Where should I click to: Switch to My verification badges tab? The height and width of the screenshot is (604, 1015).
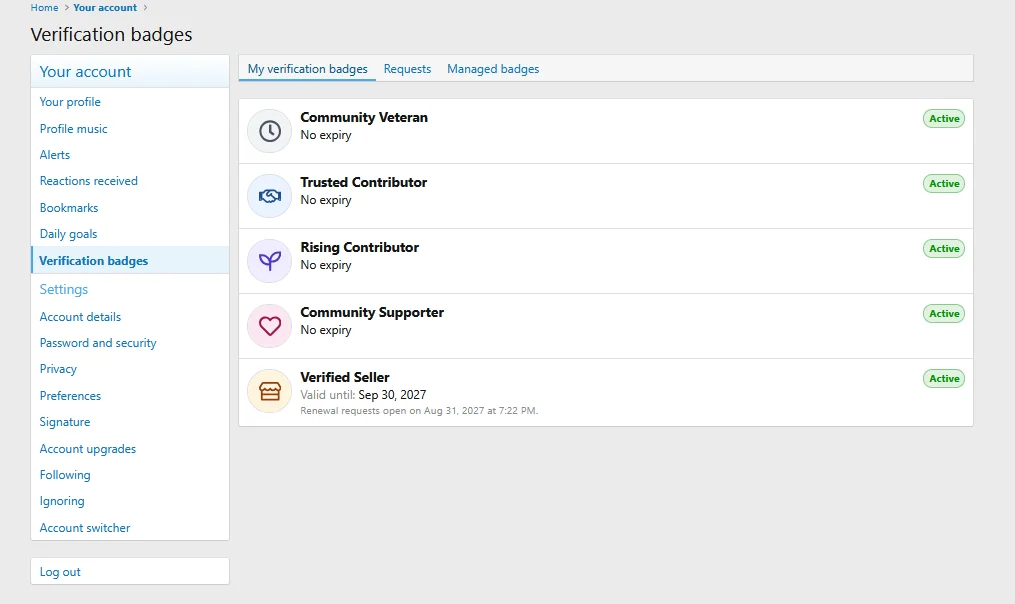tap(307, 69)
